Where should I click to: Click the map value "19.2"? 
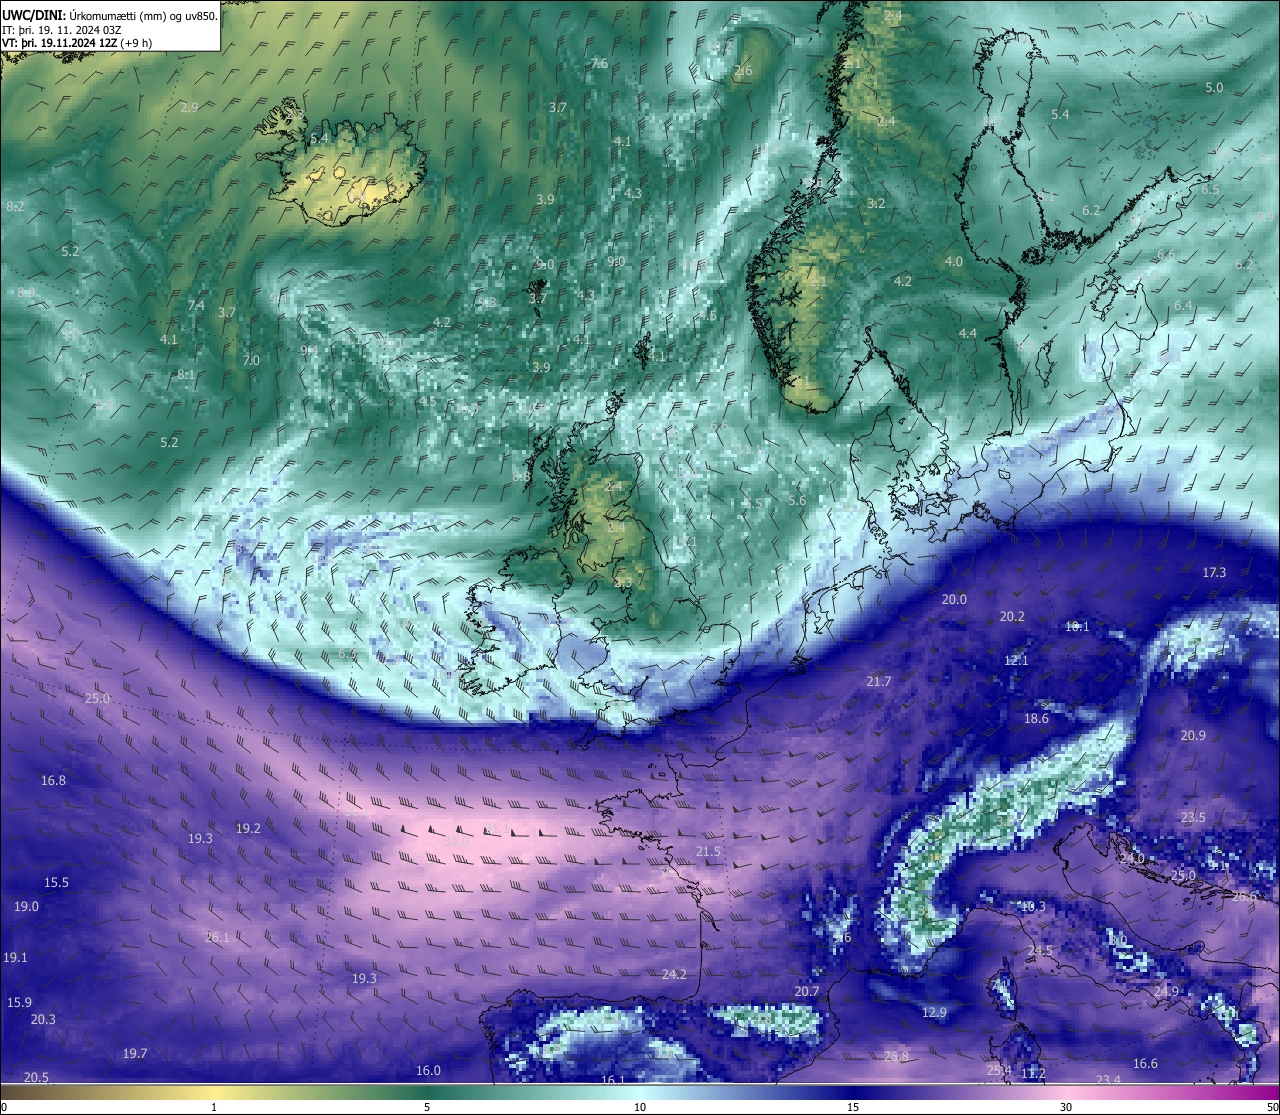(248, 828)
